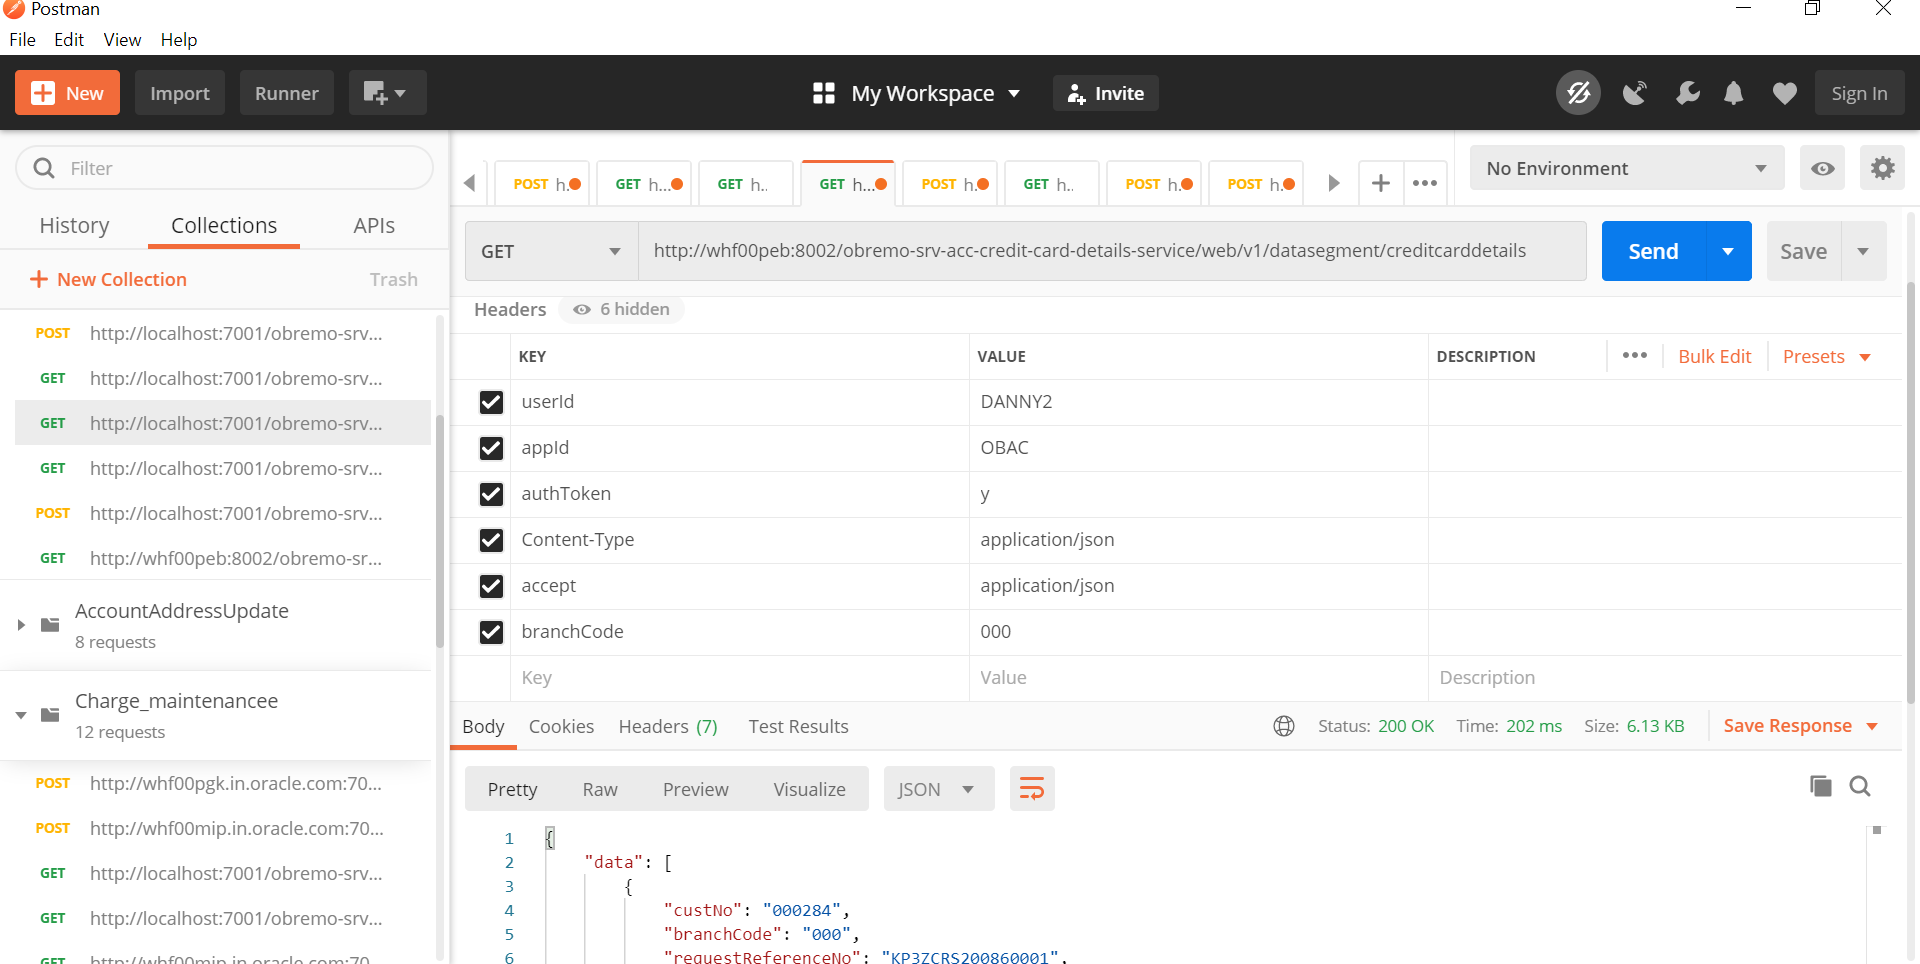Image resolution: width=1920 pixels, height=964 pixels.
Task: Click the heart icon in header
Action: pos(1784,93)
